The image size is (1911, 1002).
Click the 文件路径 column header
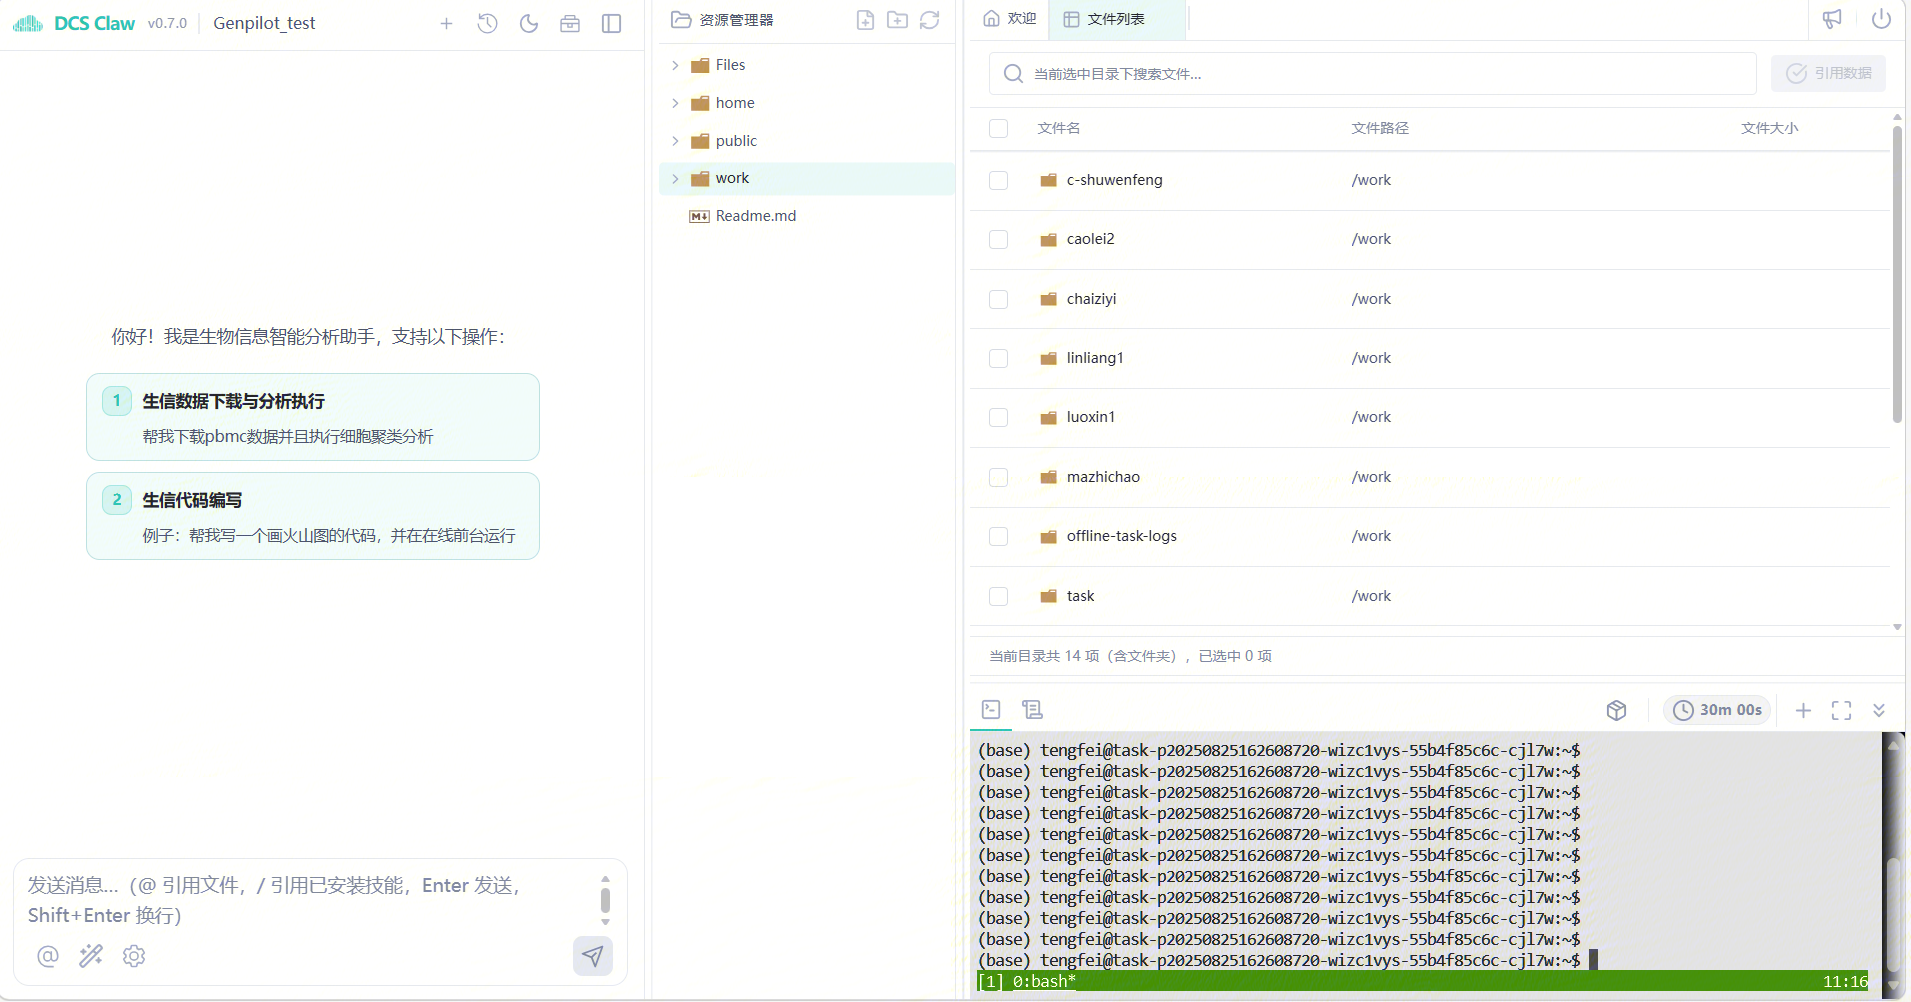pos(1380,128)
